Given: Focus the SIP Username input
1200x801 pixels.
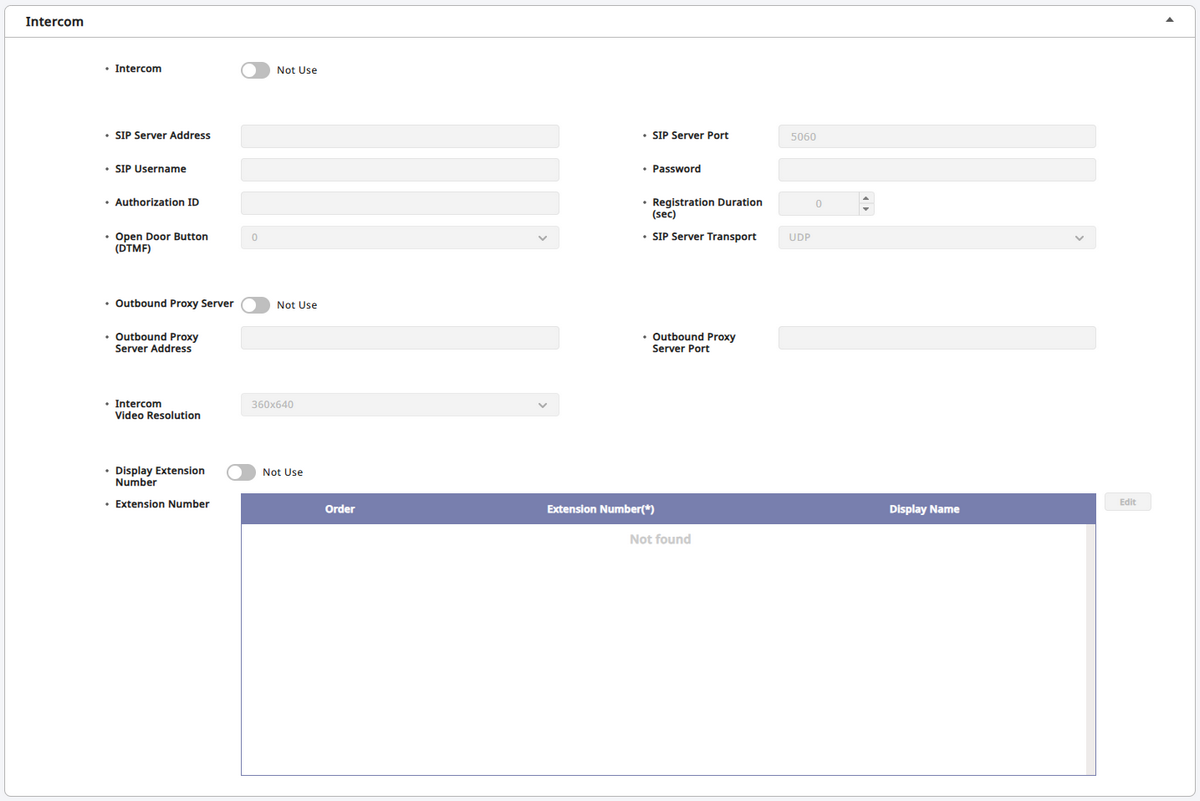Looking at the screenshot, I should pos(400,170).
